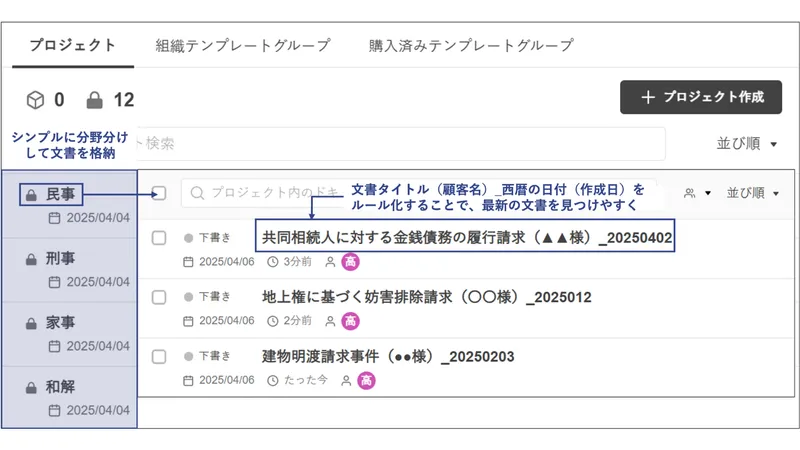Open the document list 並び順 dropdown
Image resolution: width=800 pixels, height=450 pixels.
(x=753, y=193)
